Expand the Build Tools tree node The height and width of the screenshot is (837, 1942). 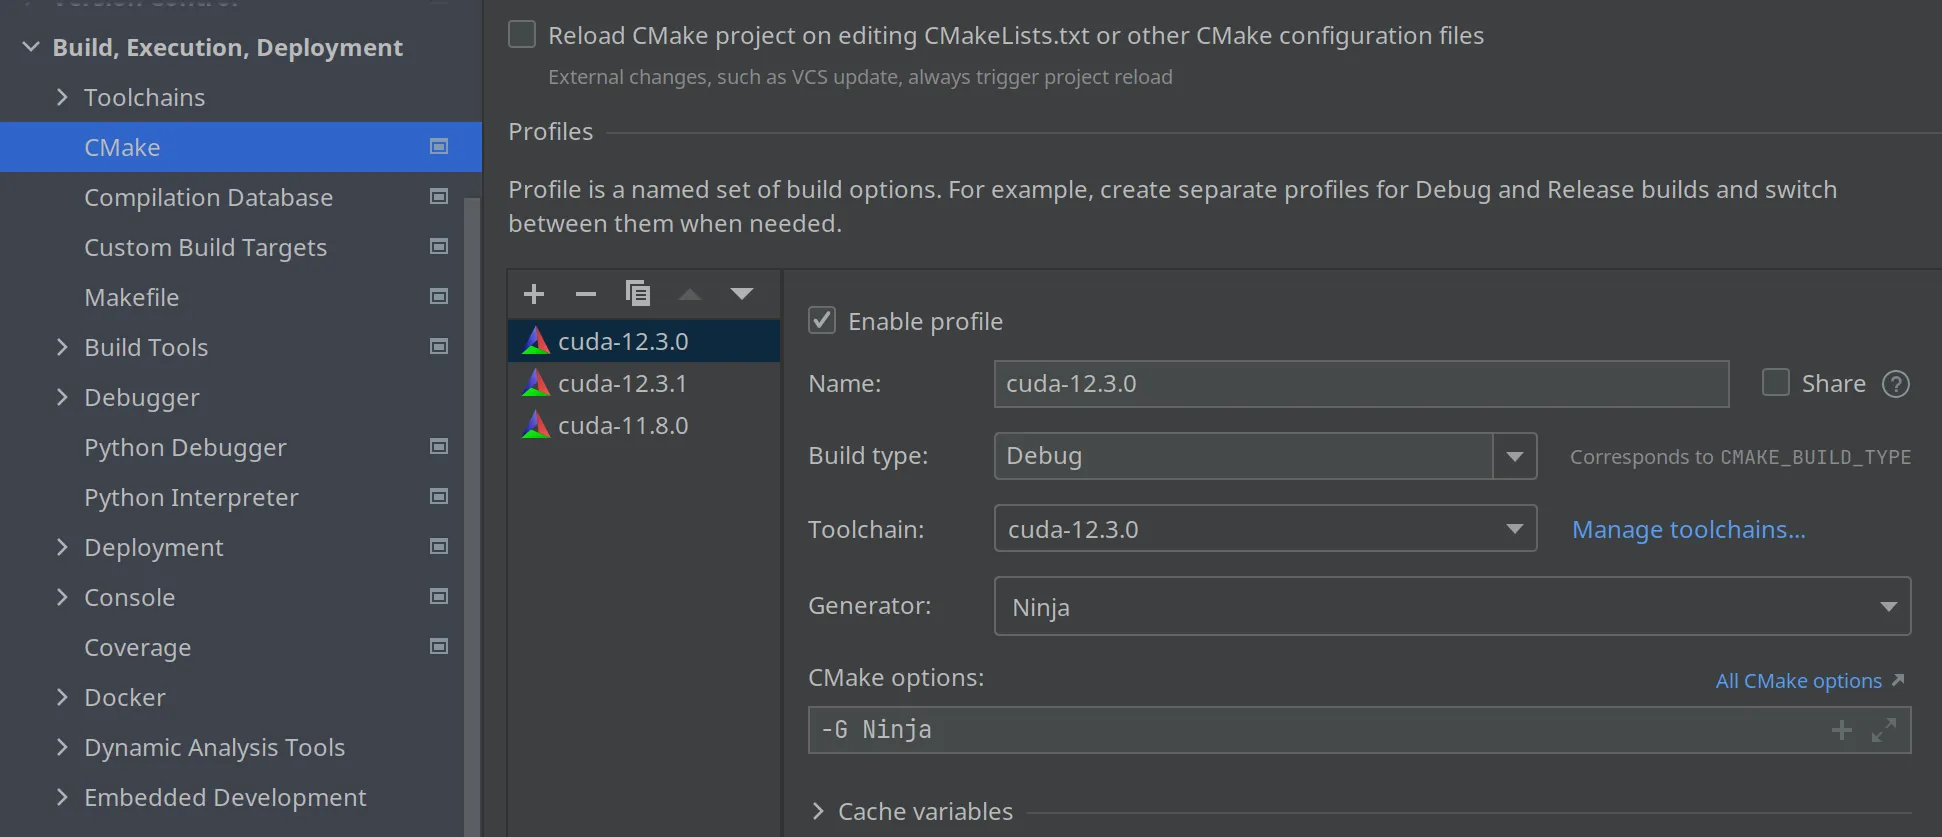pyautogui.click(x=62, y=347)
